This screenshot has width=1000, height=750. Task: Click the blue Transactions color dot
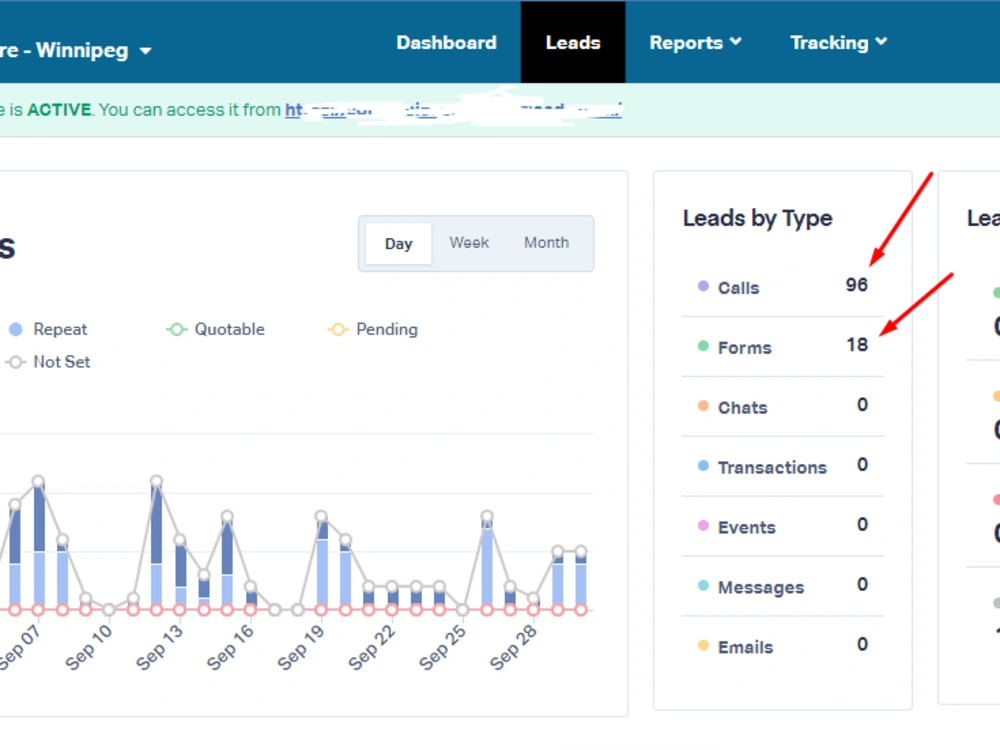(x=703, y=466)
